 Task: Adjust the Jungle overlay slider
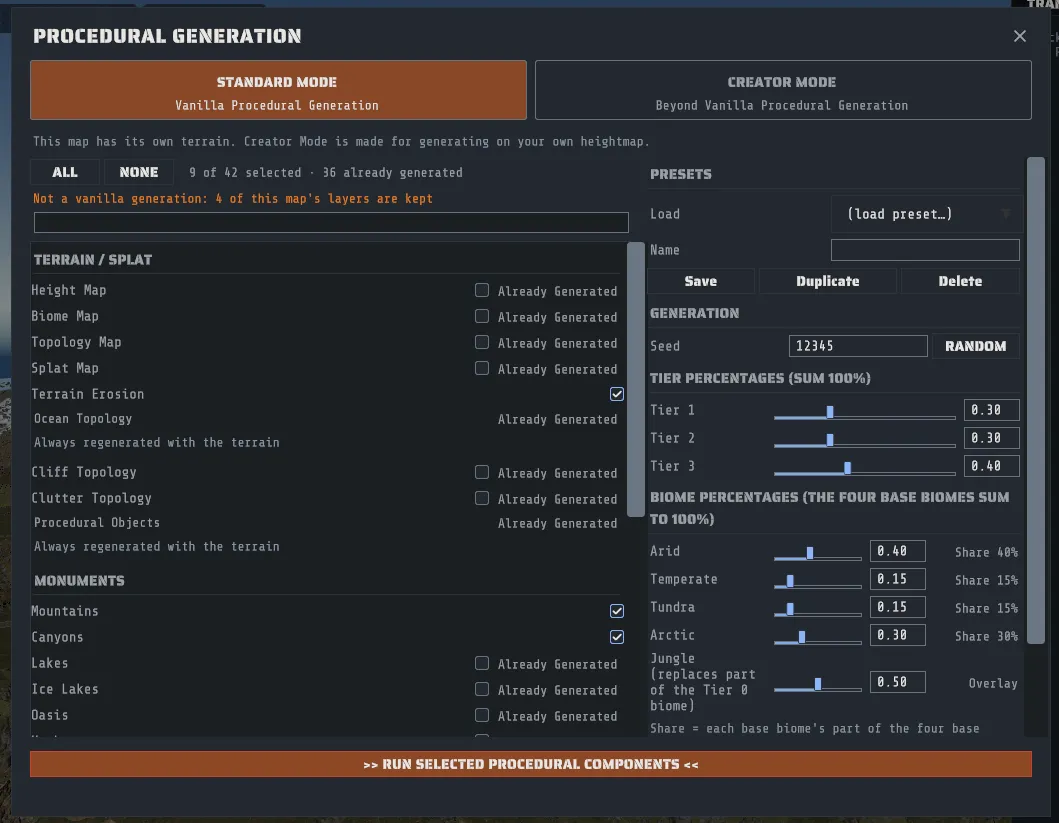click(x=817, y=684)
